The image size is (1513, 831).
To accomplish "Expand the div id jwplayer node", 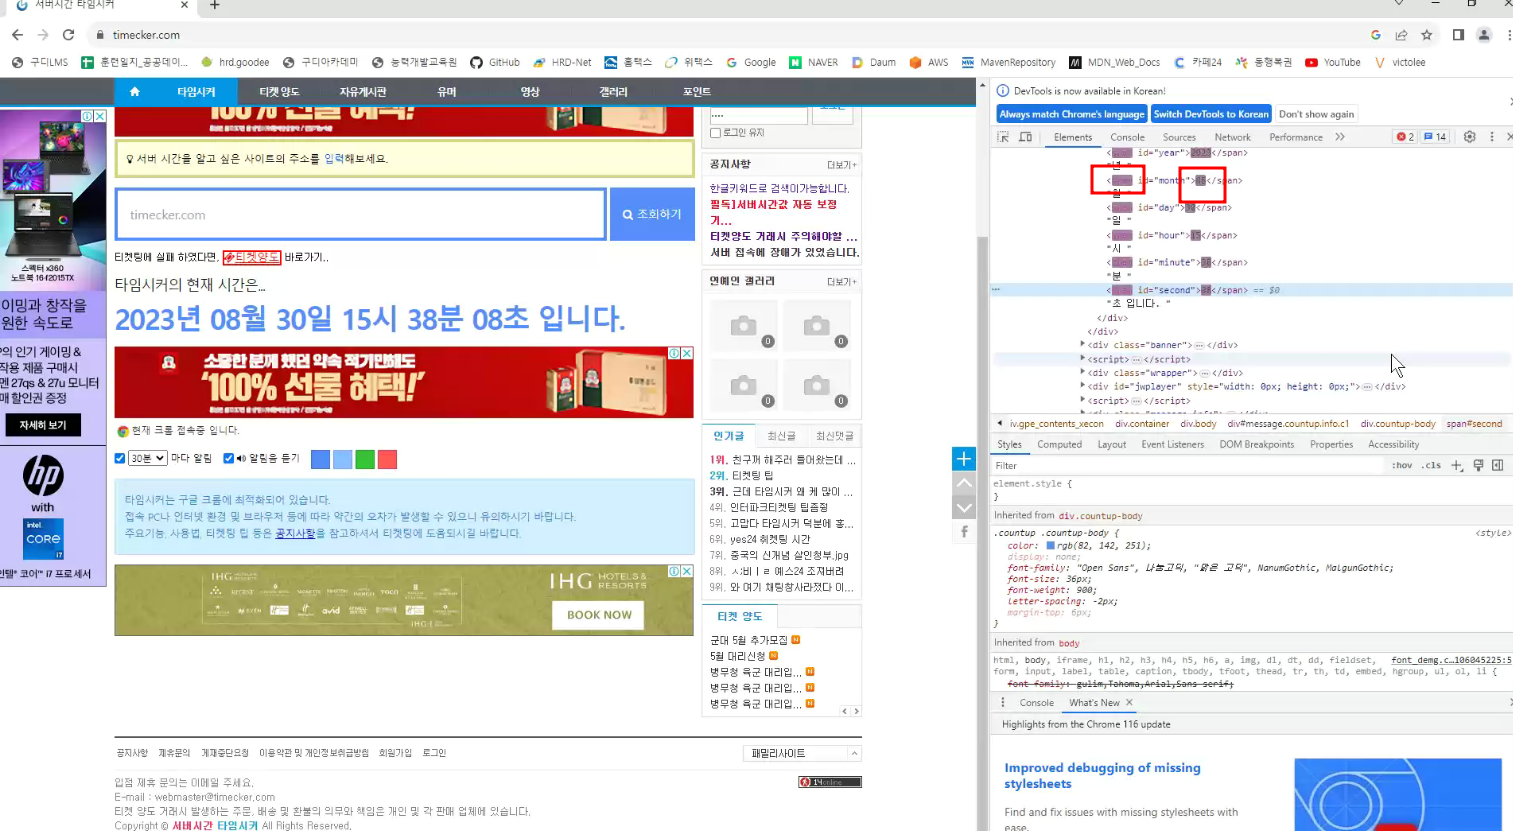I will coord(1083,386).
